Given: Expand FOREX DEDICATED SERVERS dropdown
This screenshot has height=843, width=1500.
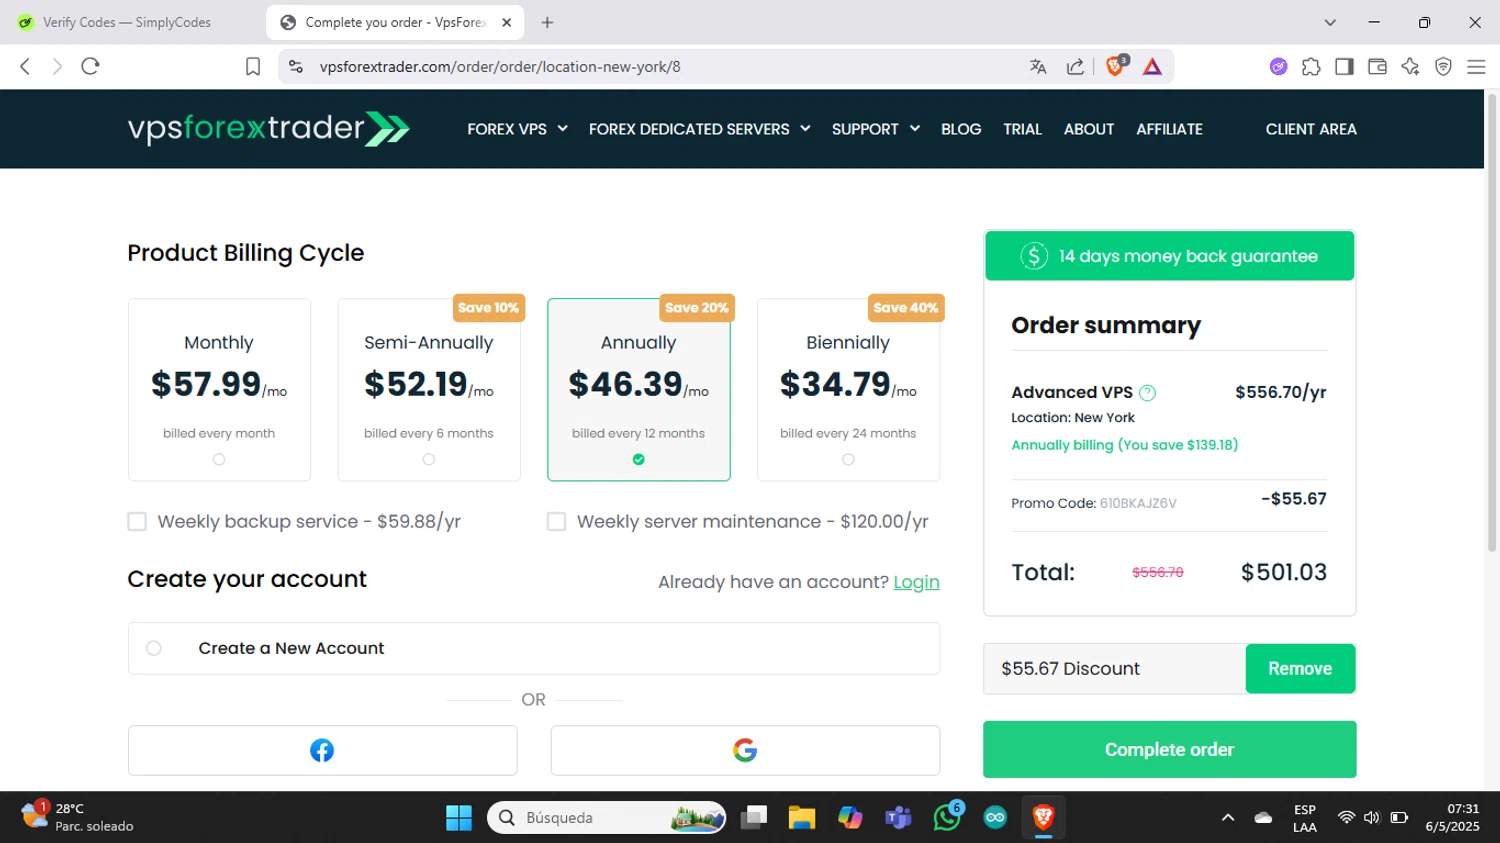Looking at the screenshot, I should [699, 129].
